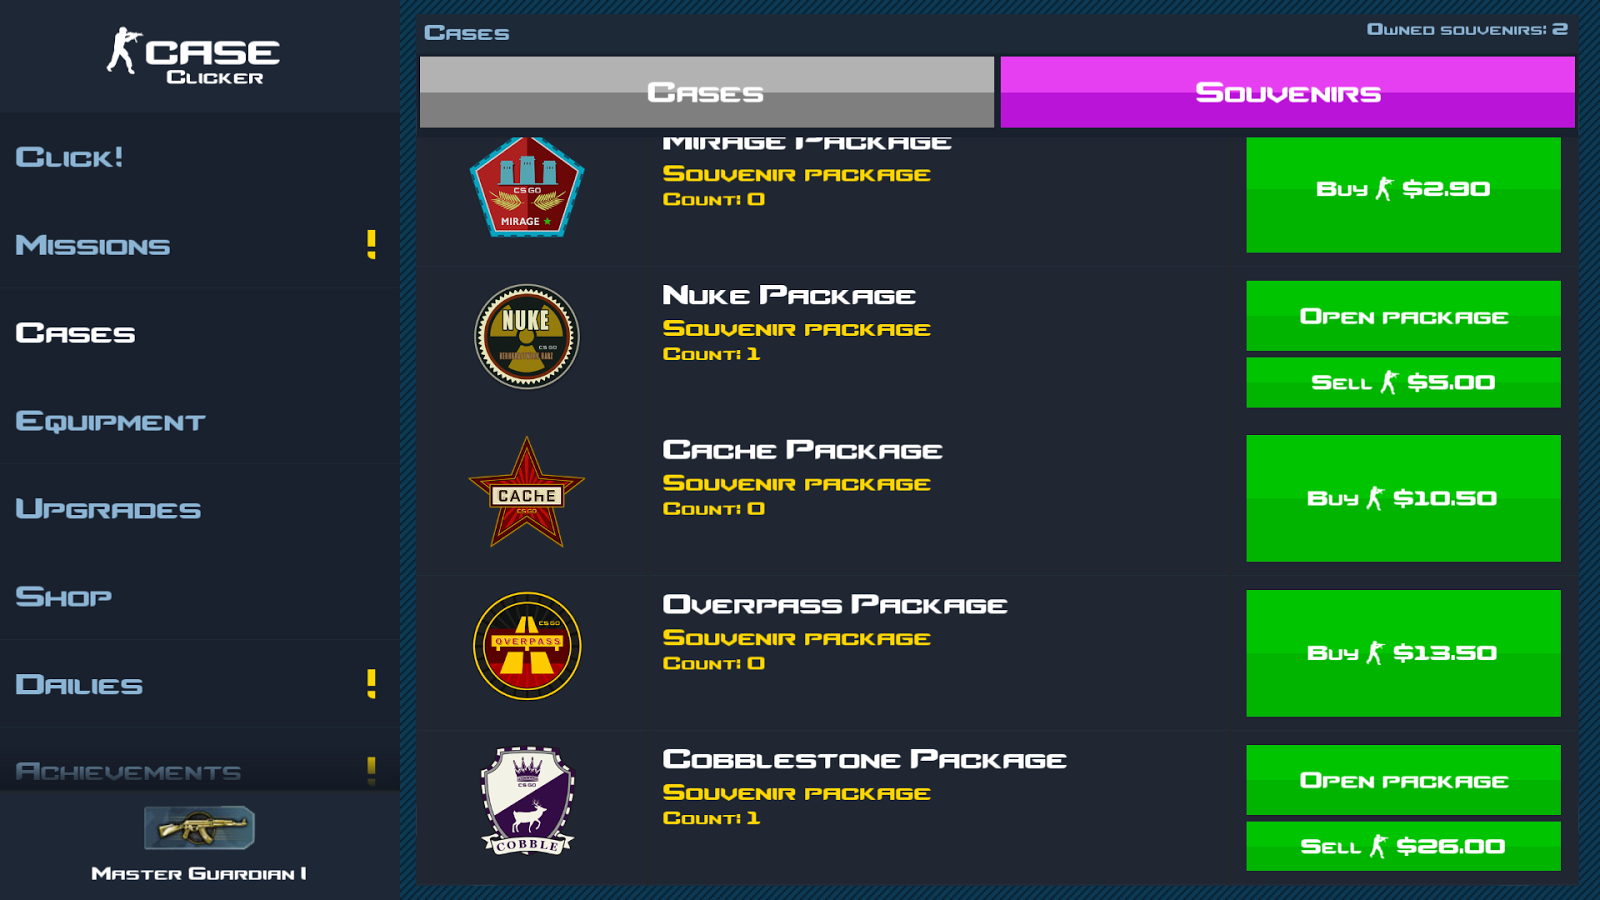Open the Master Guardian rank icon
Image resolution: width=1600 pixels, height=900 pixels.
pyautogui.click(x=200, y=828)
